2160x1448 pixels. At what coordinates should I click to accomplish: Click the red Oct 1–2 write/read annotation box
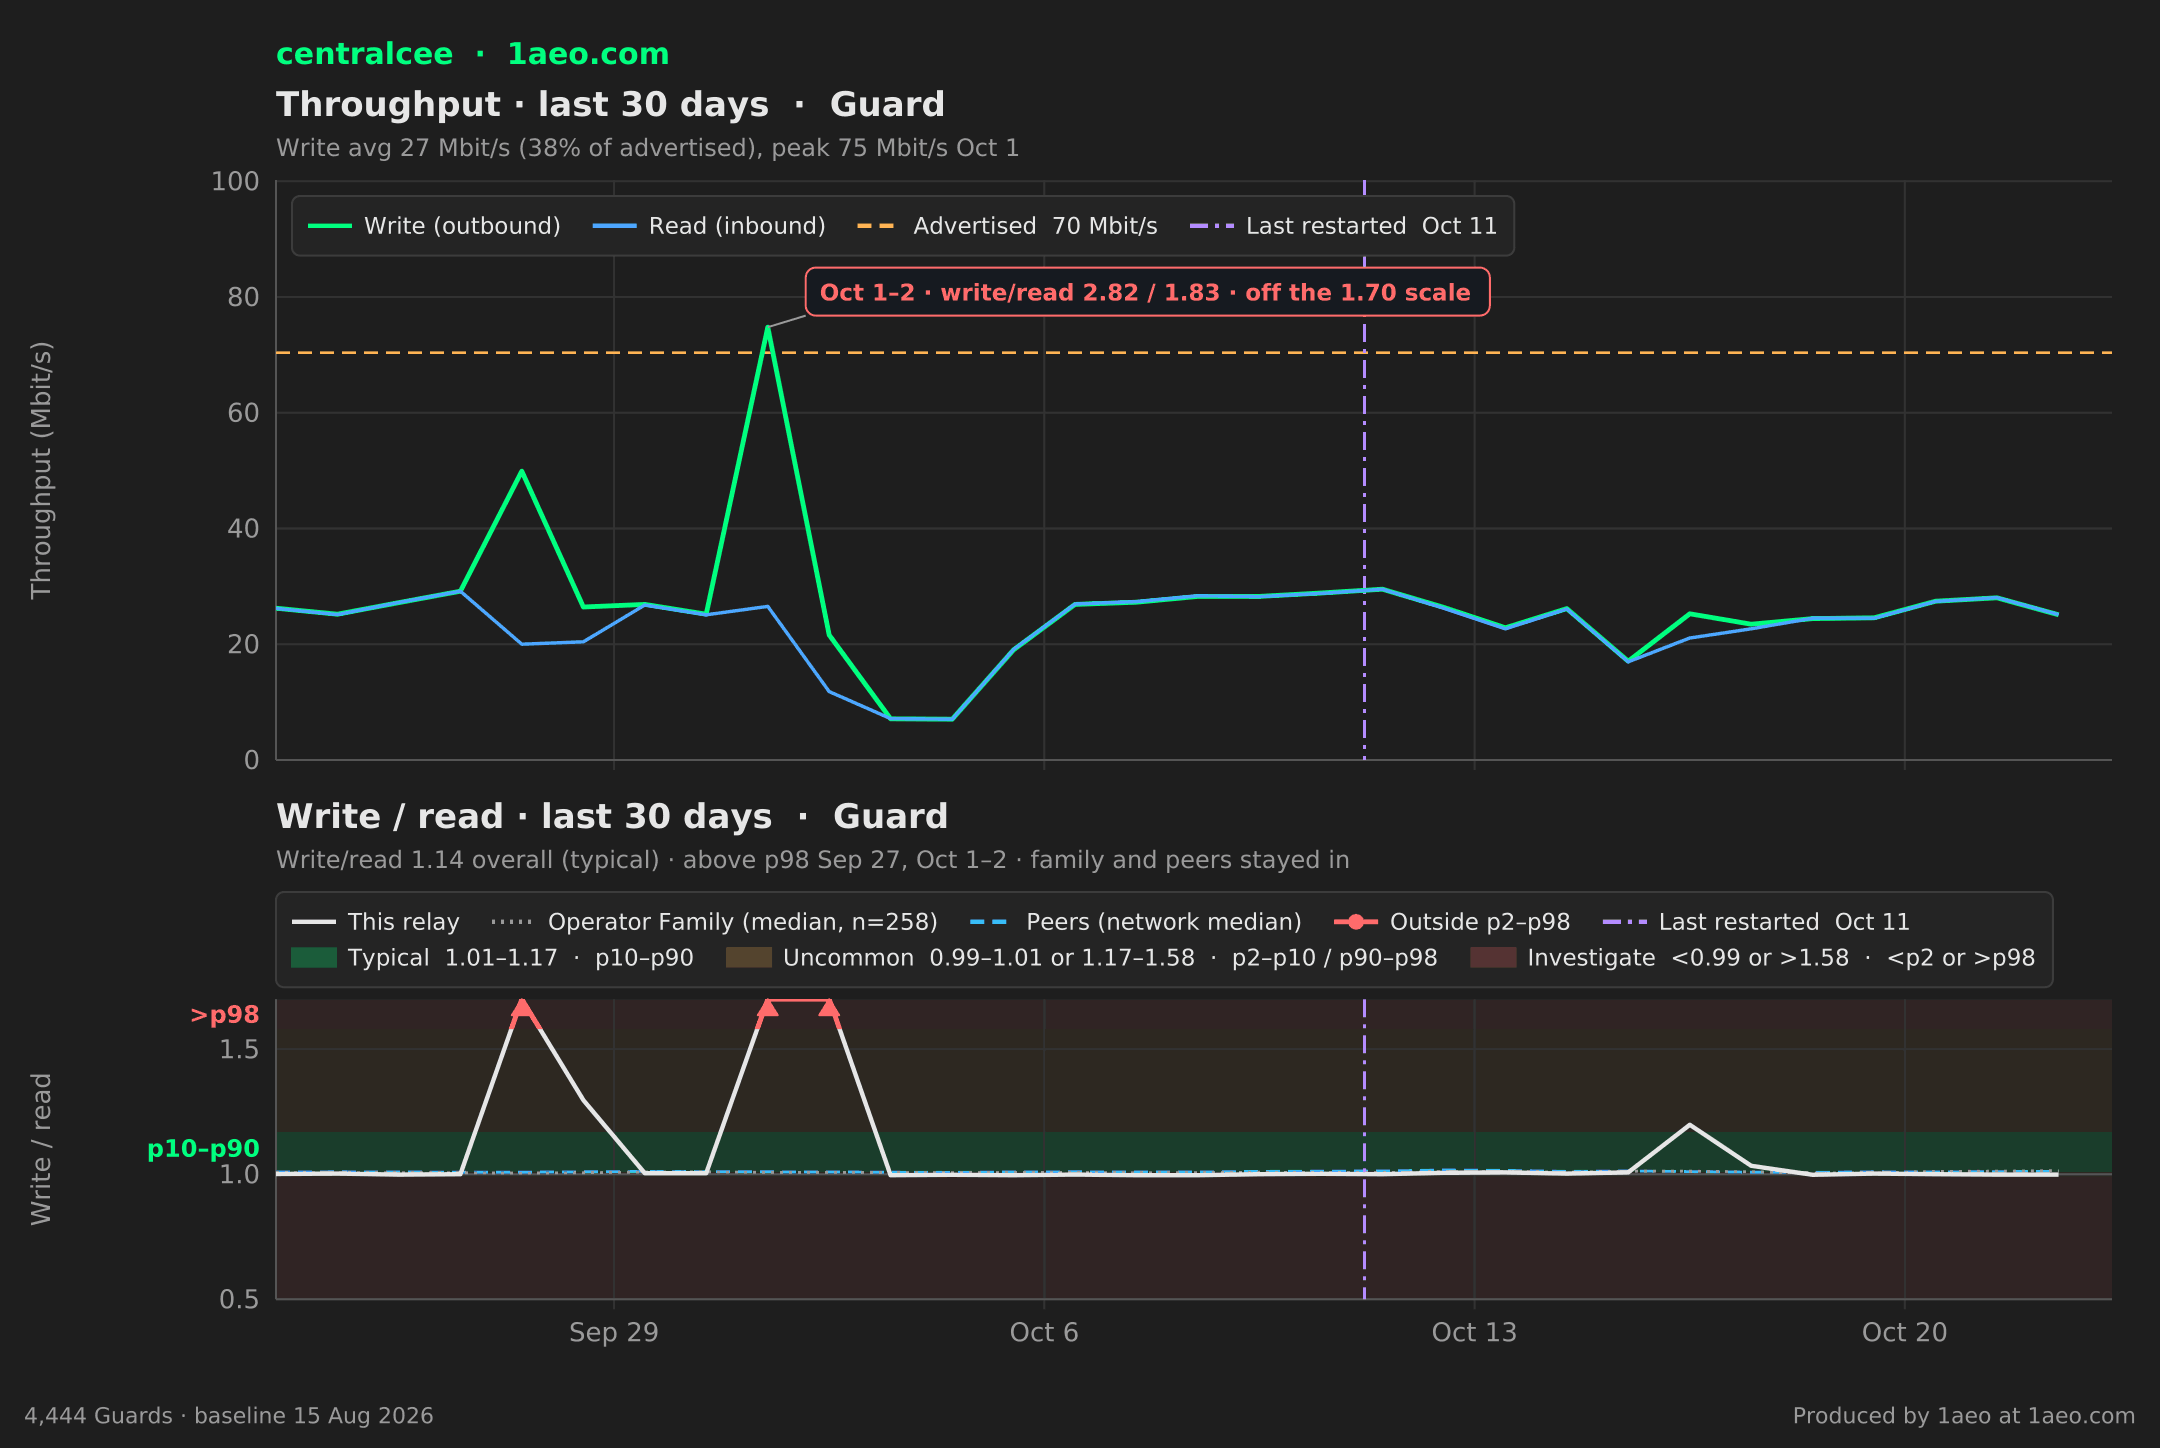pyautogui.click(x=1147, y=292)
